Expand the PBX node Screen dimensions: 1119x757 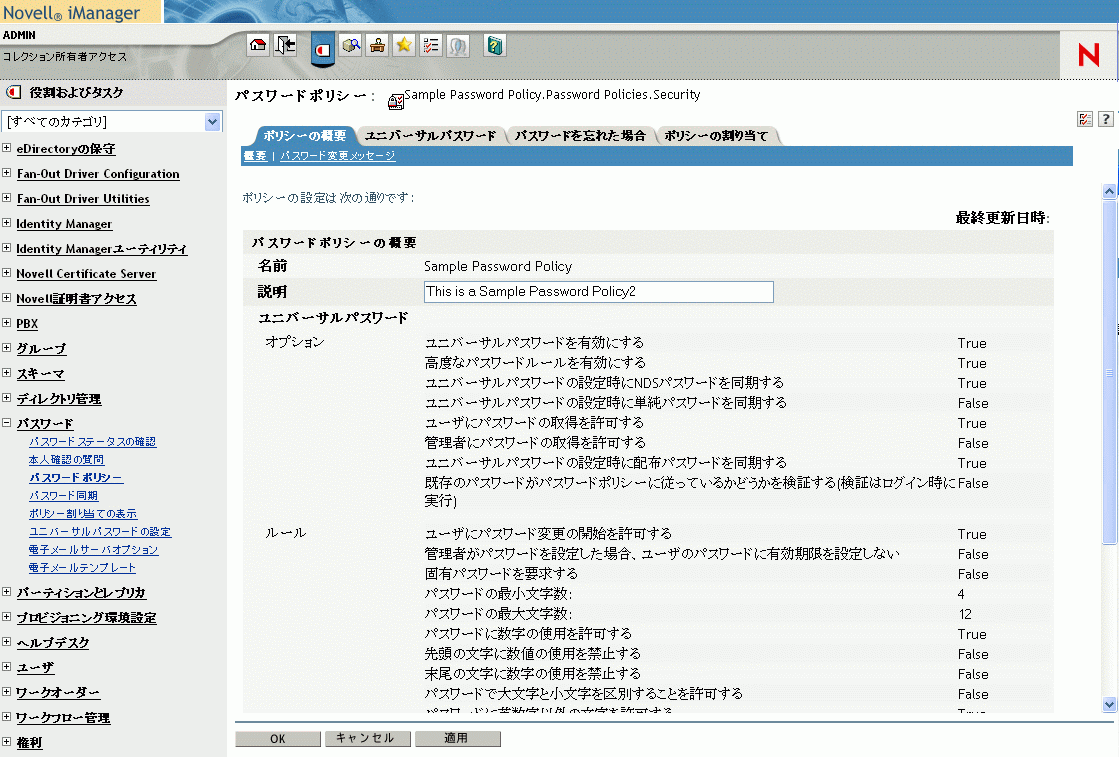[x=6, y=322]
